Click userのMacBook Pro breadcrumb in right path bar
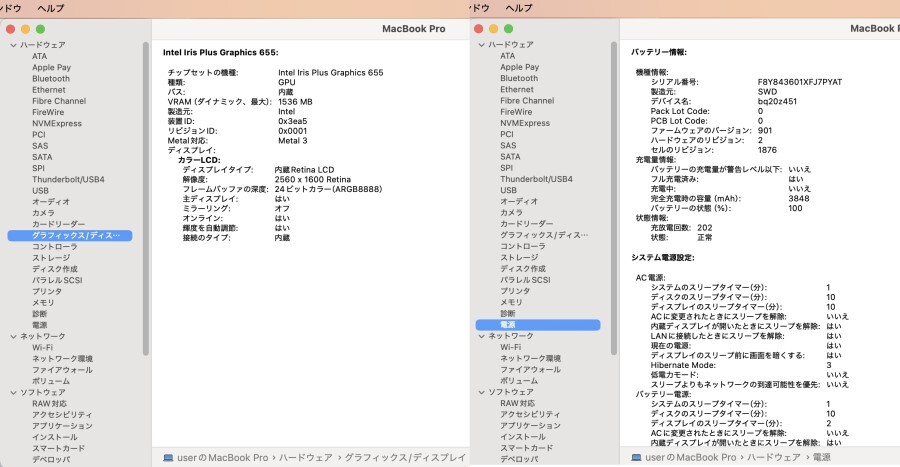The image size is (900, 467). click(x=690, y=457)
